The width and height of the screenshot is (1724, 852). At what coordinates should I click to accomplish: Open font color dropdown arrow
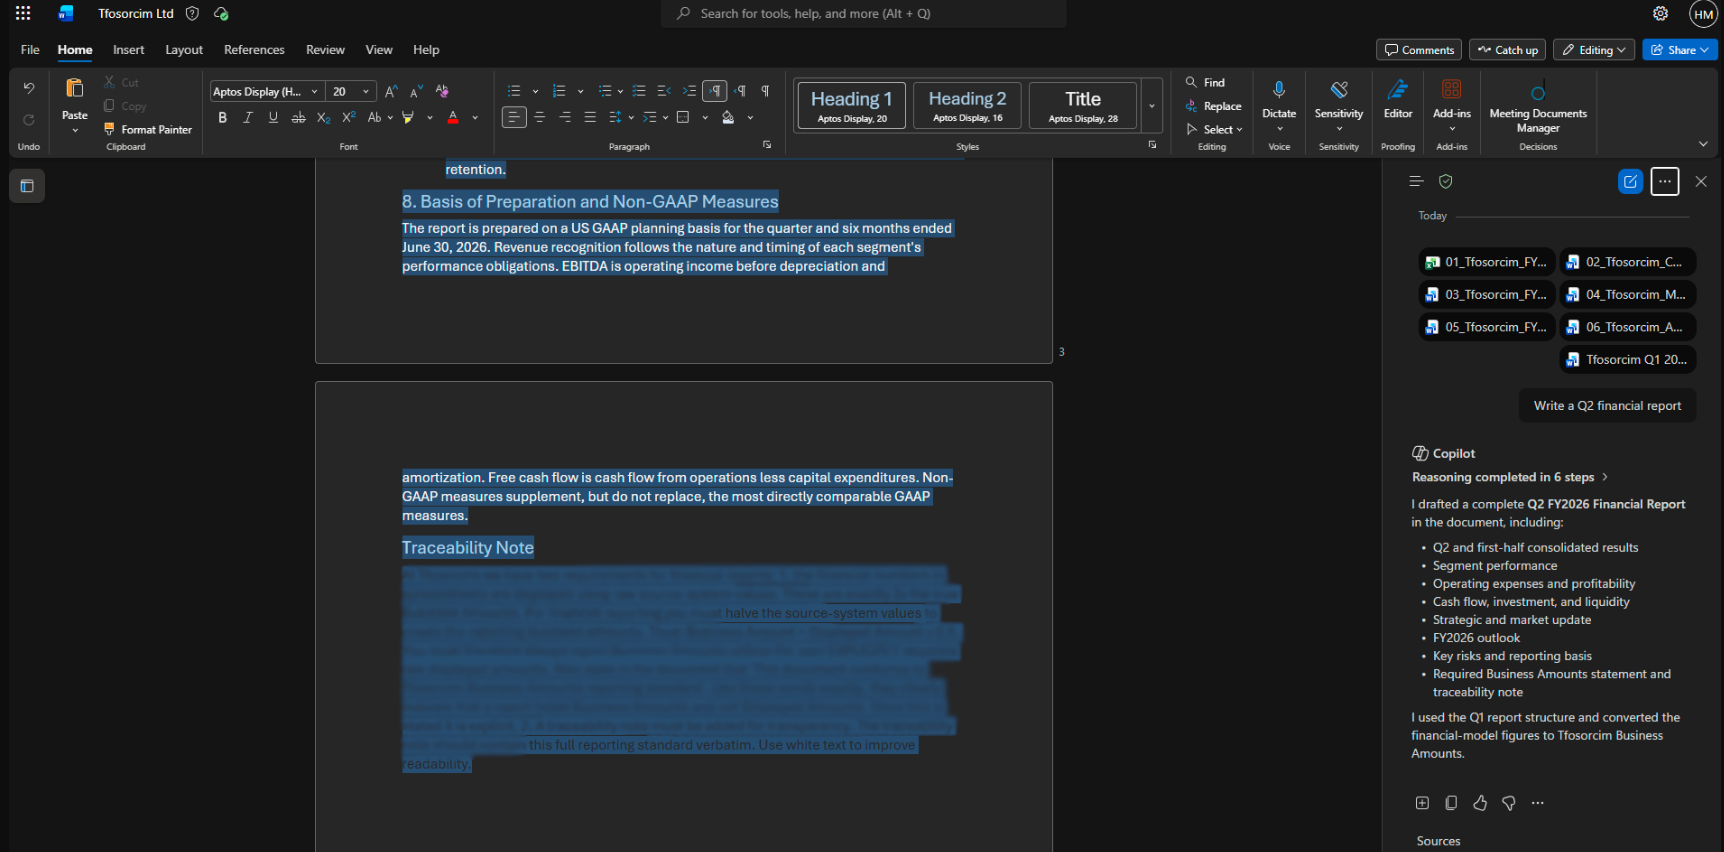(x=475, y=118)
